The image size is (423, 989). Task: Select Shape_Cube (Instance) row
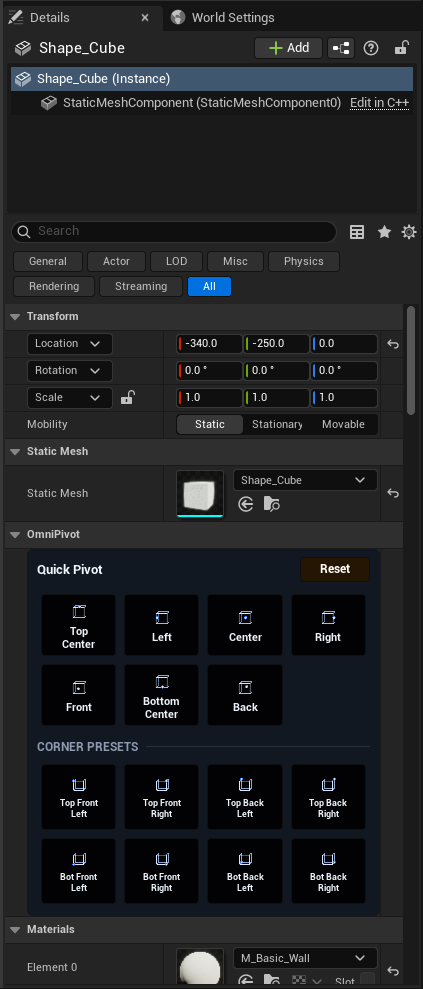[x=212, y=79]
